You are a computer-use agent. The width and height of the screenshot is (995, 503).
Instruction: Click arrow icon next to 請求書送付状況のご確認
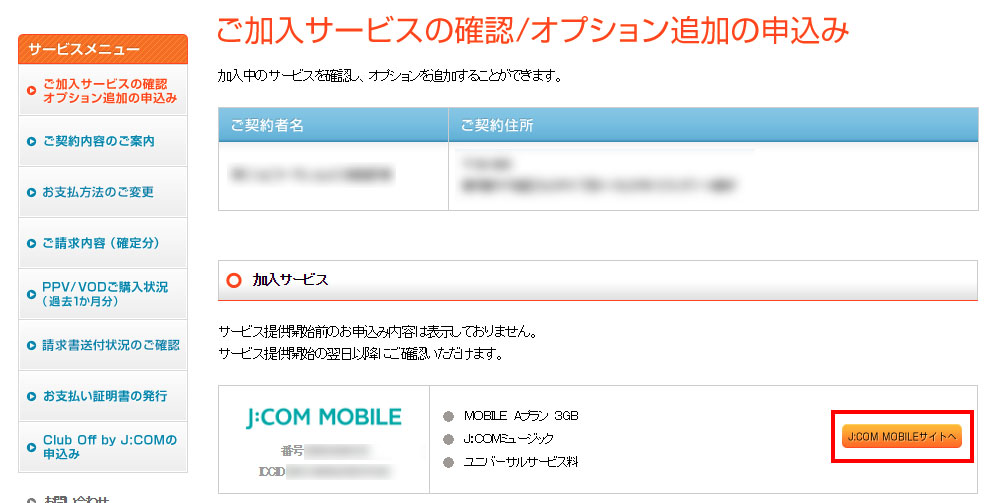point(31,346)
